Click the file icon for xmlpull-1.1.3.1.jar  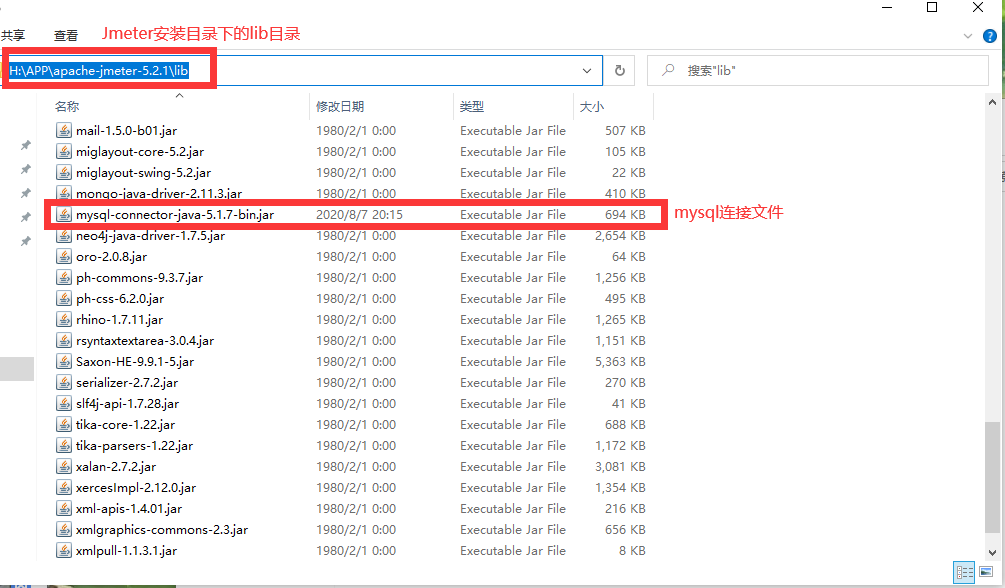coord(64,551)
